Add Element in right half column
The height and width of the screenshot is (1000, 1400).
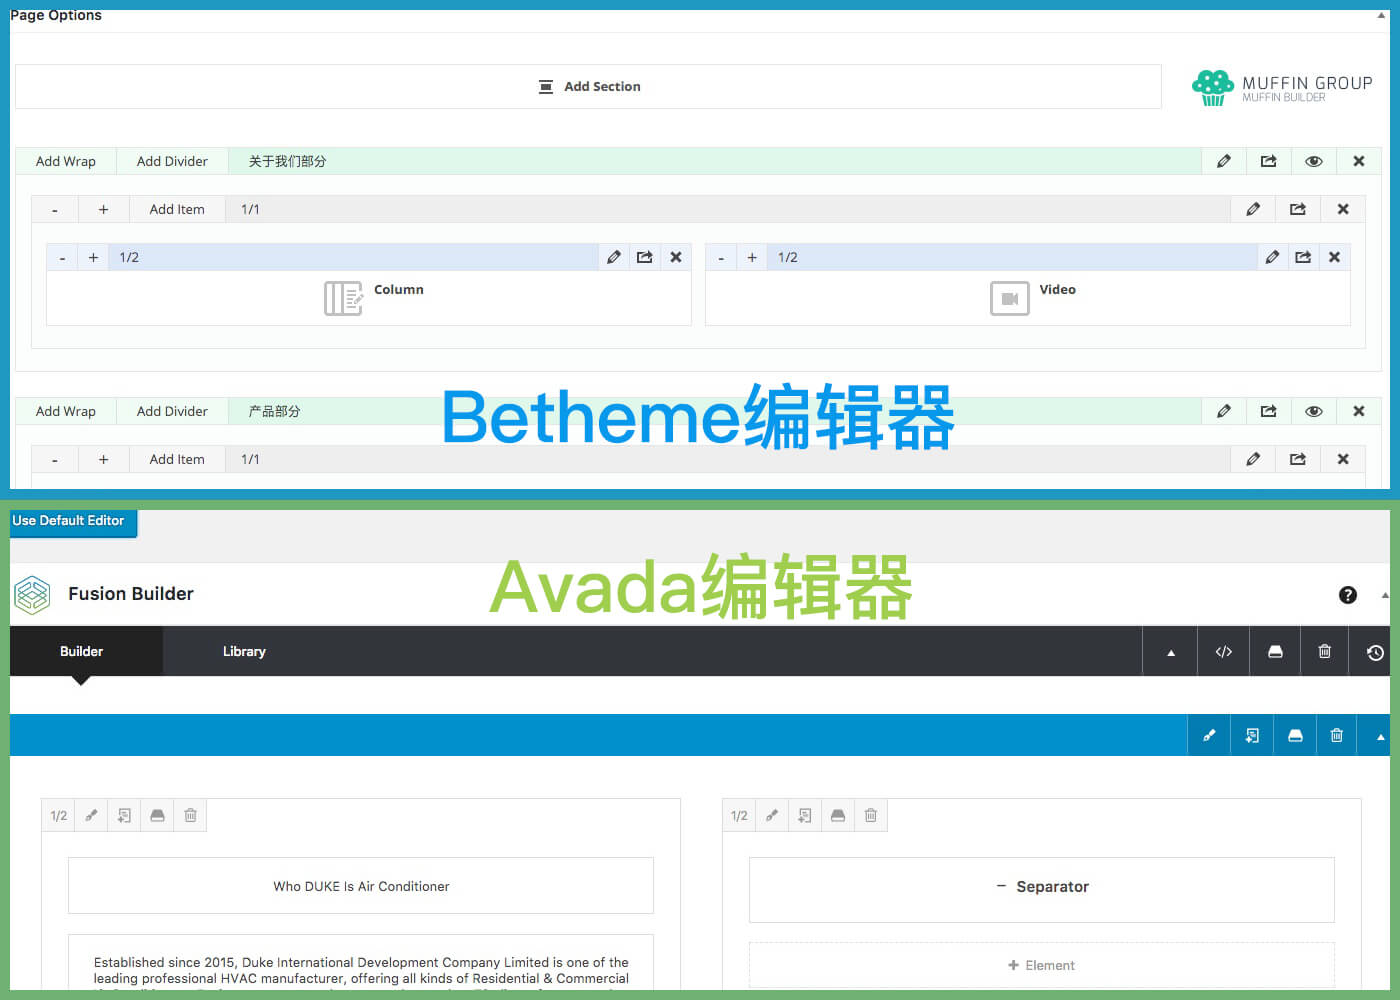tap(1041, 965)
